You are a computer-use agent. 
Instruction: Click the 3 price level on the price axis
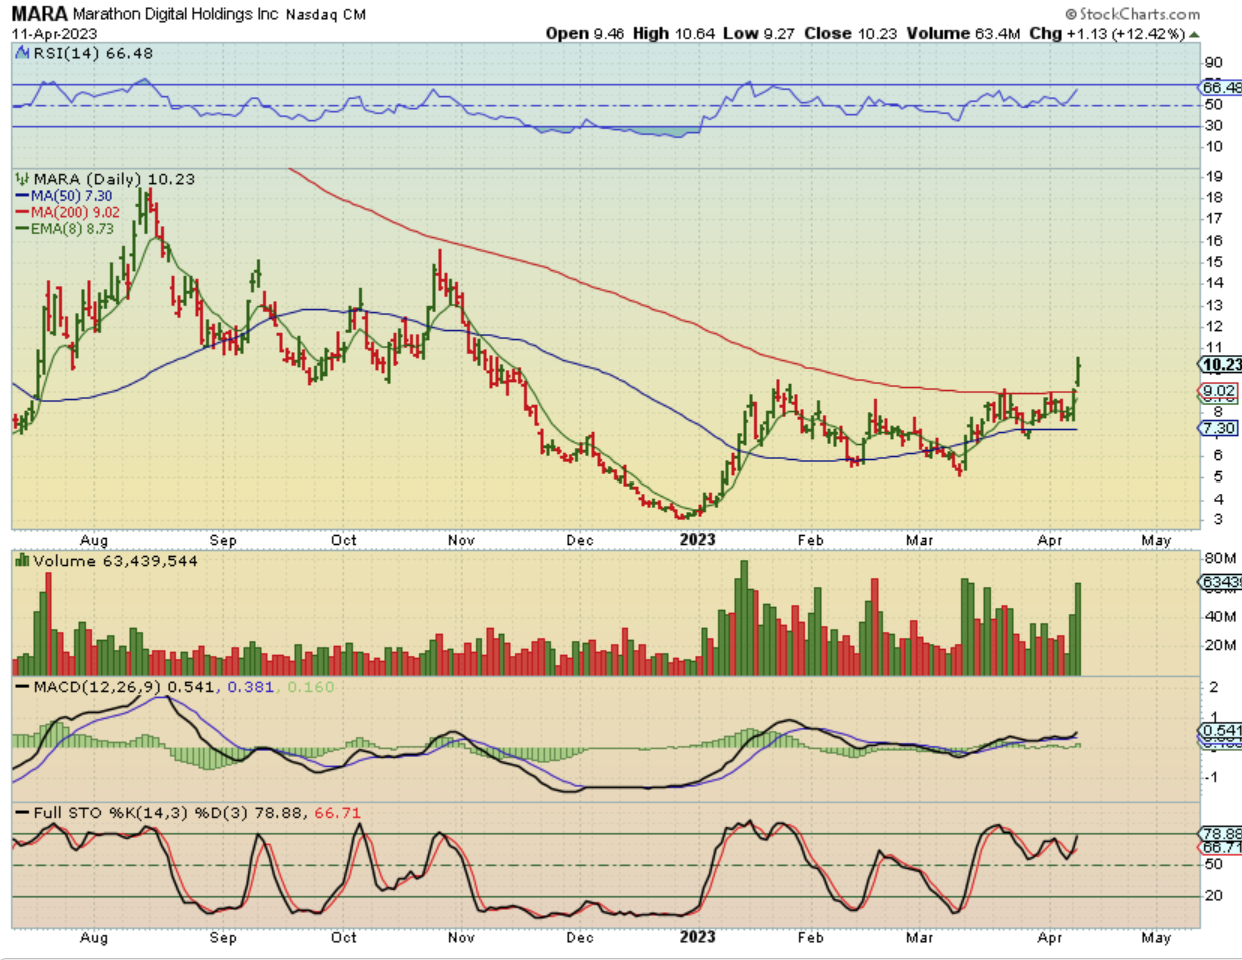[1217, 520]
